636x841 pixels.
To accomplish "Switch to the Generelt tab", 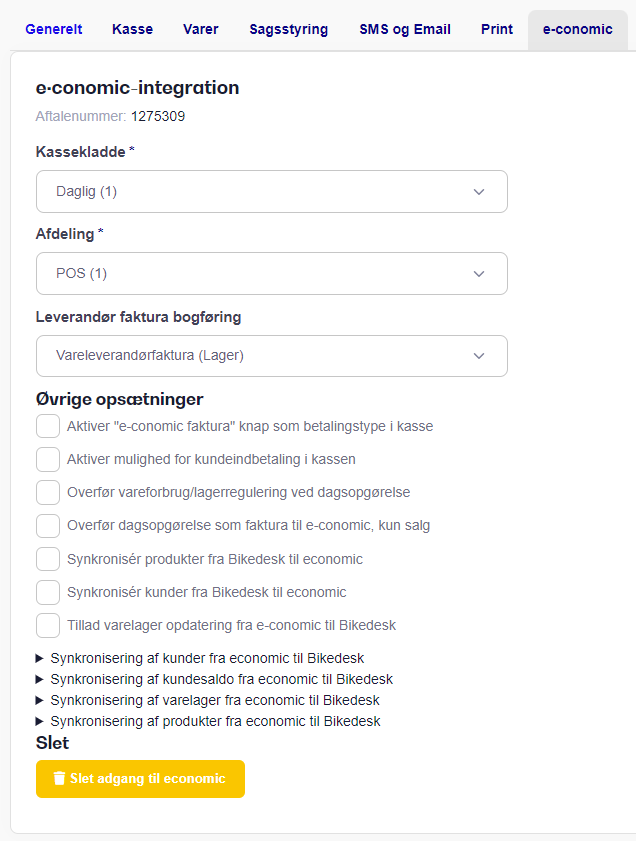I will (x=54, y=29).
